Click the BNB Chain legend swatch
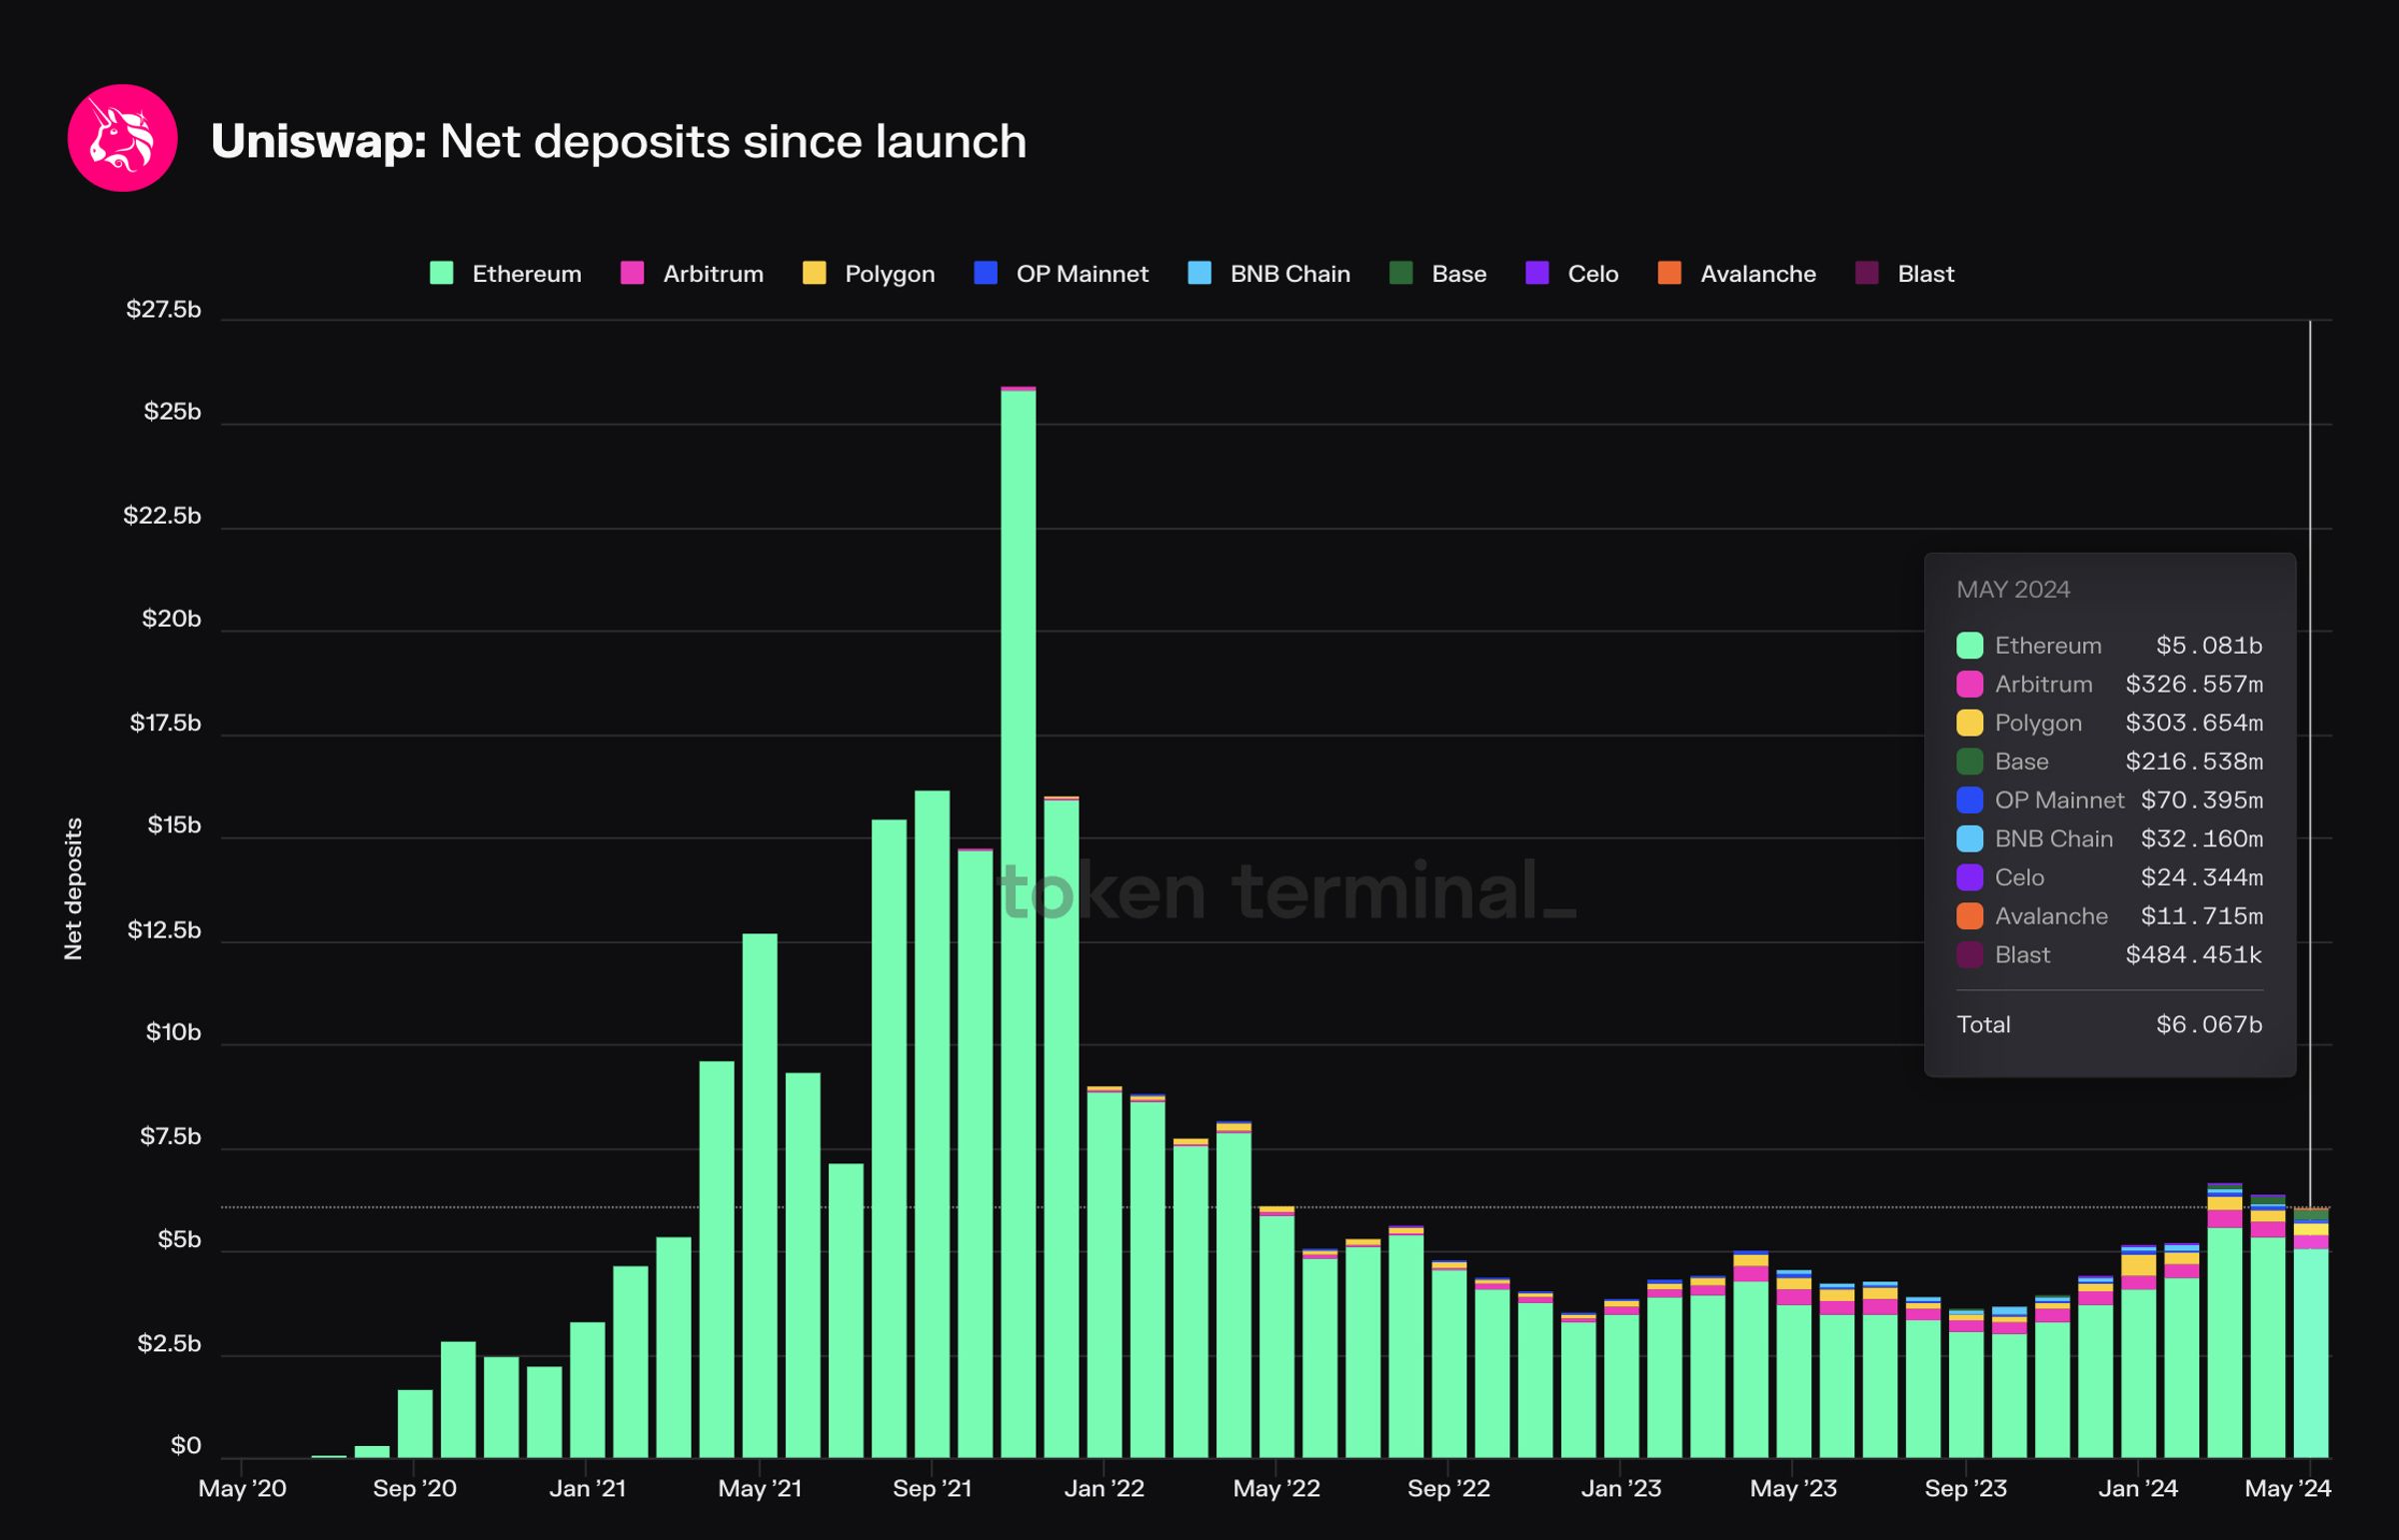 coord(1199,273)
